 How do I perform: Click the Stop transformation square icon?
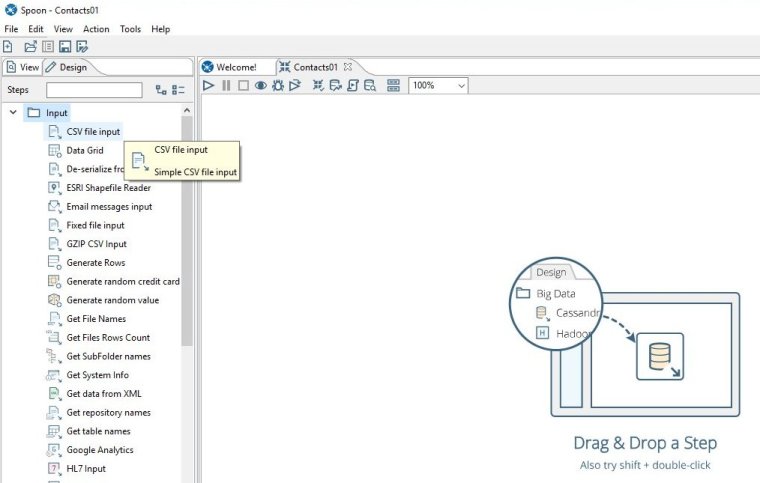(243, 86)
